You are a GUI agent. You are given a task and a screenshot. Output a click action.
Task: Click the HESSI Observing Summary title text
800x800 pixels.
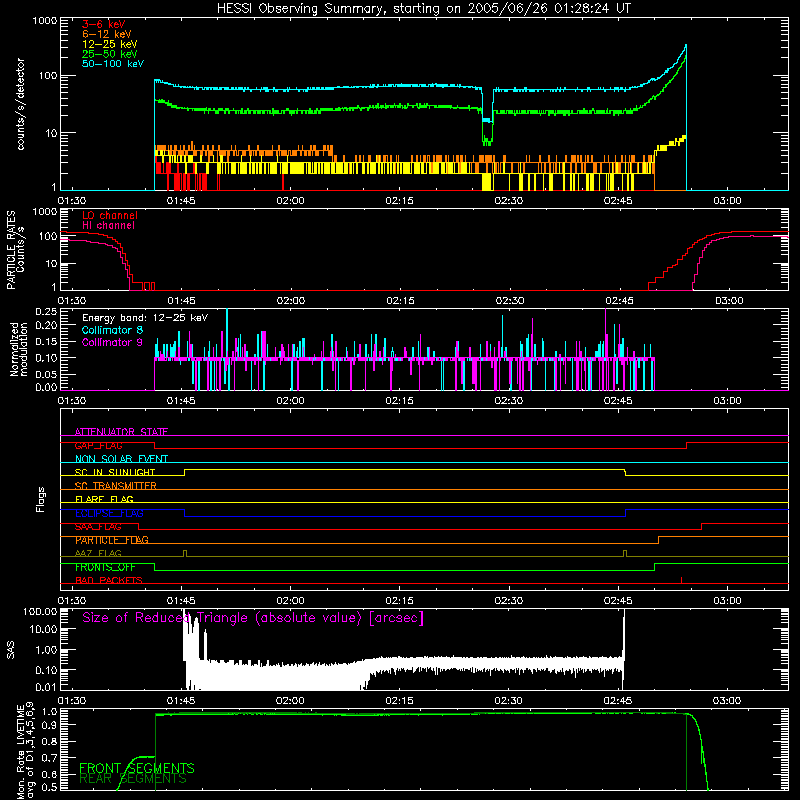424,9
